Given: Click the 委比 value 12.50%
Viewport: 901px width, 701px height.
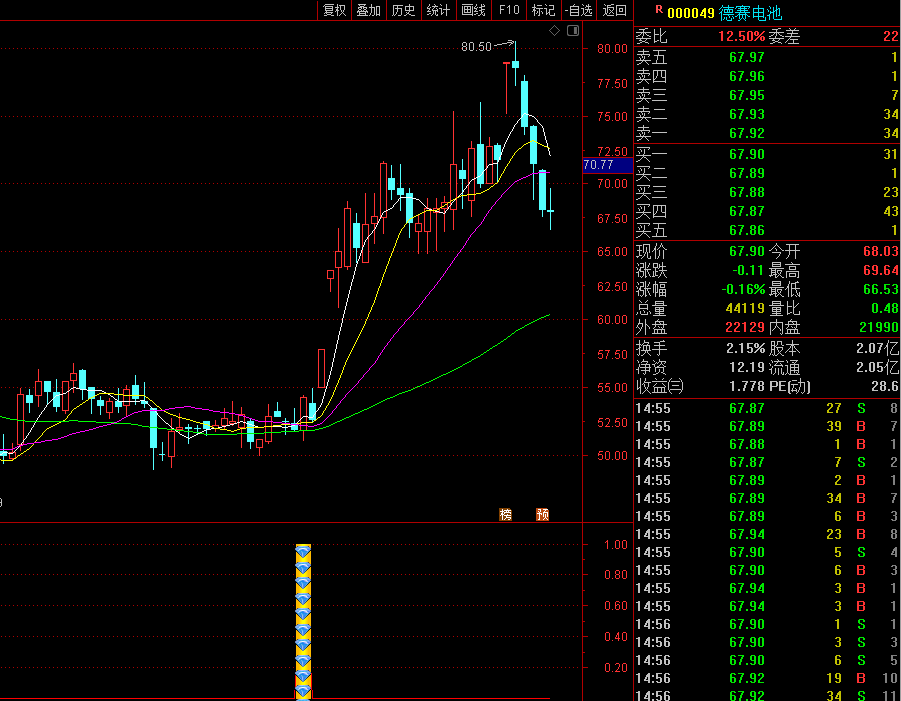Looking at the screenshot, I should tap(741, 36).
